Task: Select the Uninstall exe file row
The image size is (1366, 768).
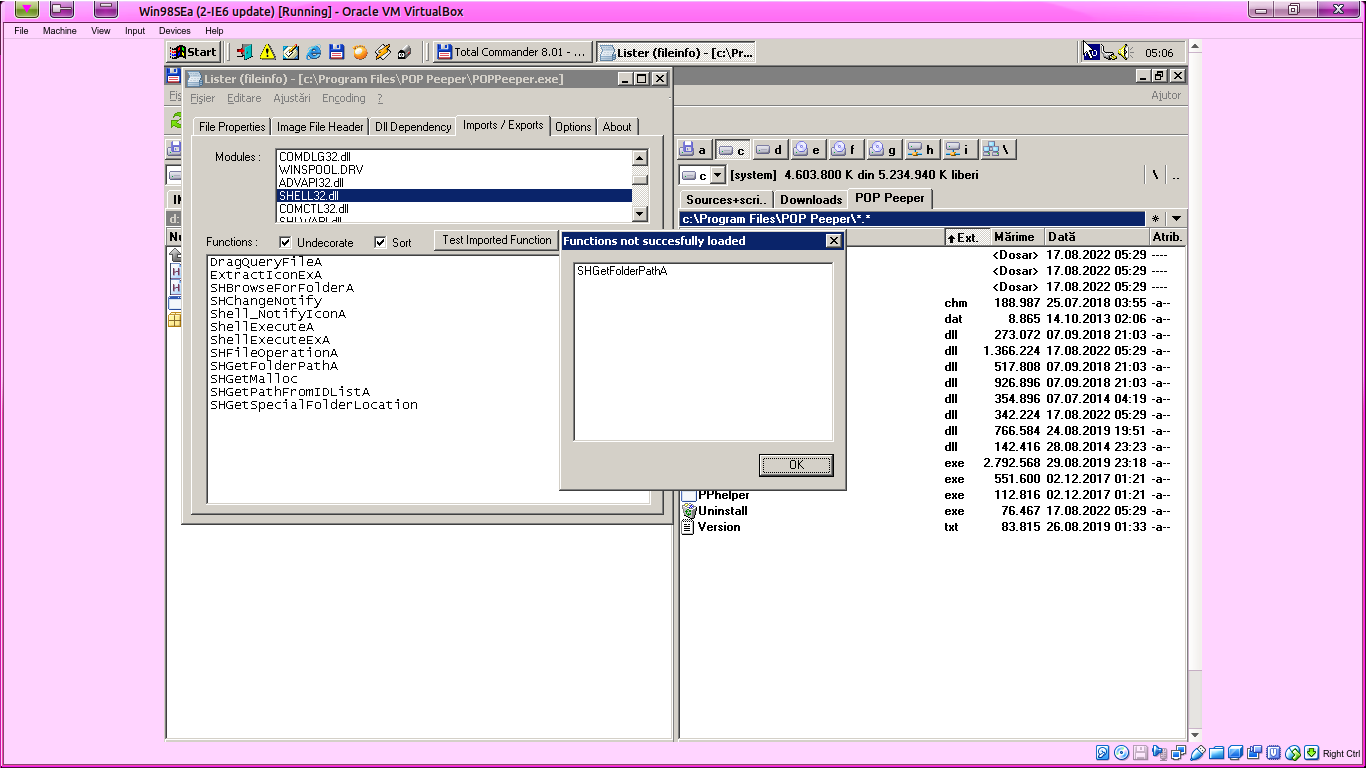Action: tap(932, 511)
